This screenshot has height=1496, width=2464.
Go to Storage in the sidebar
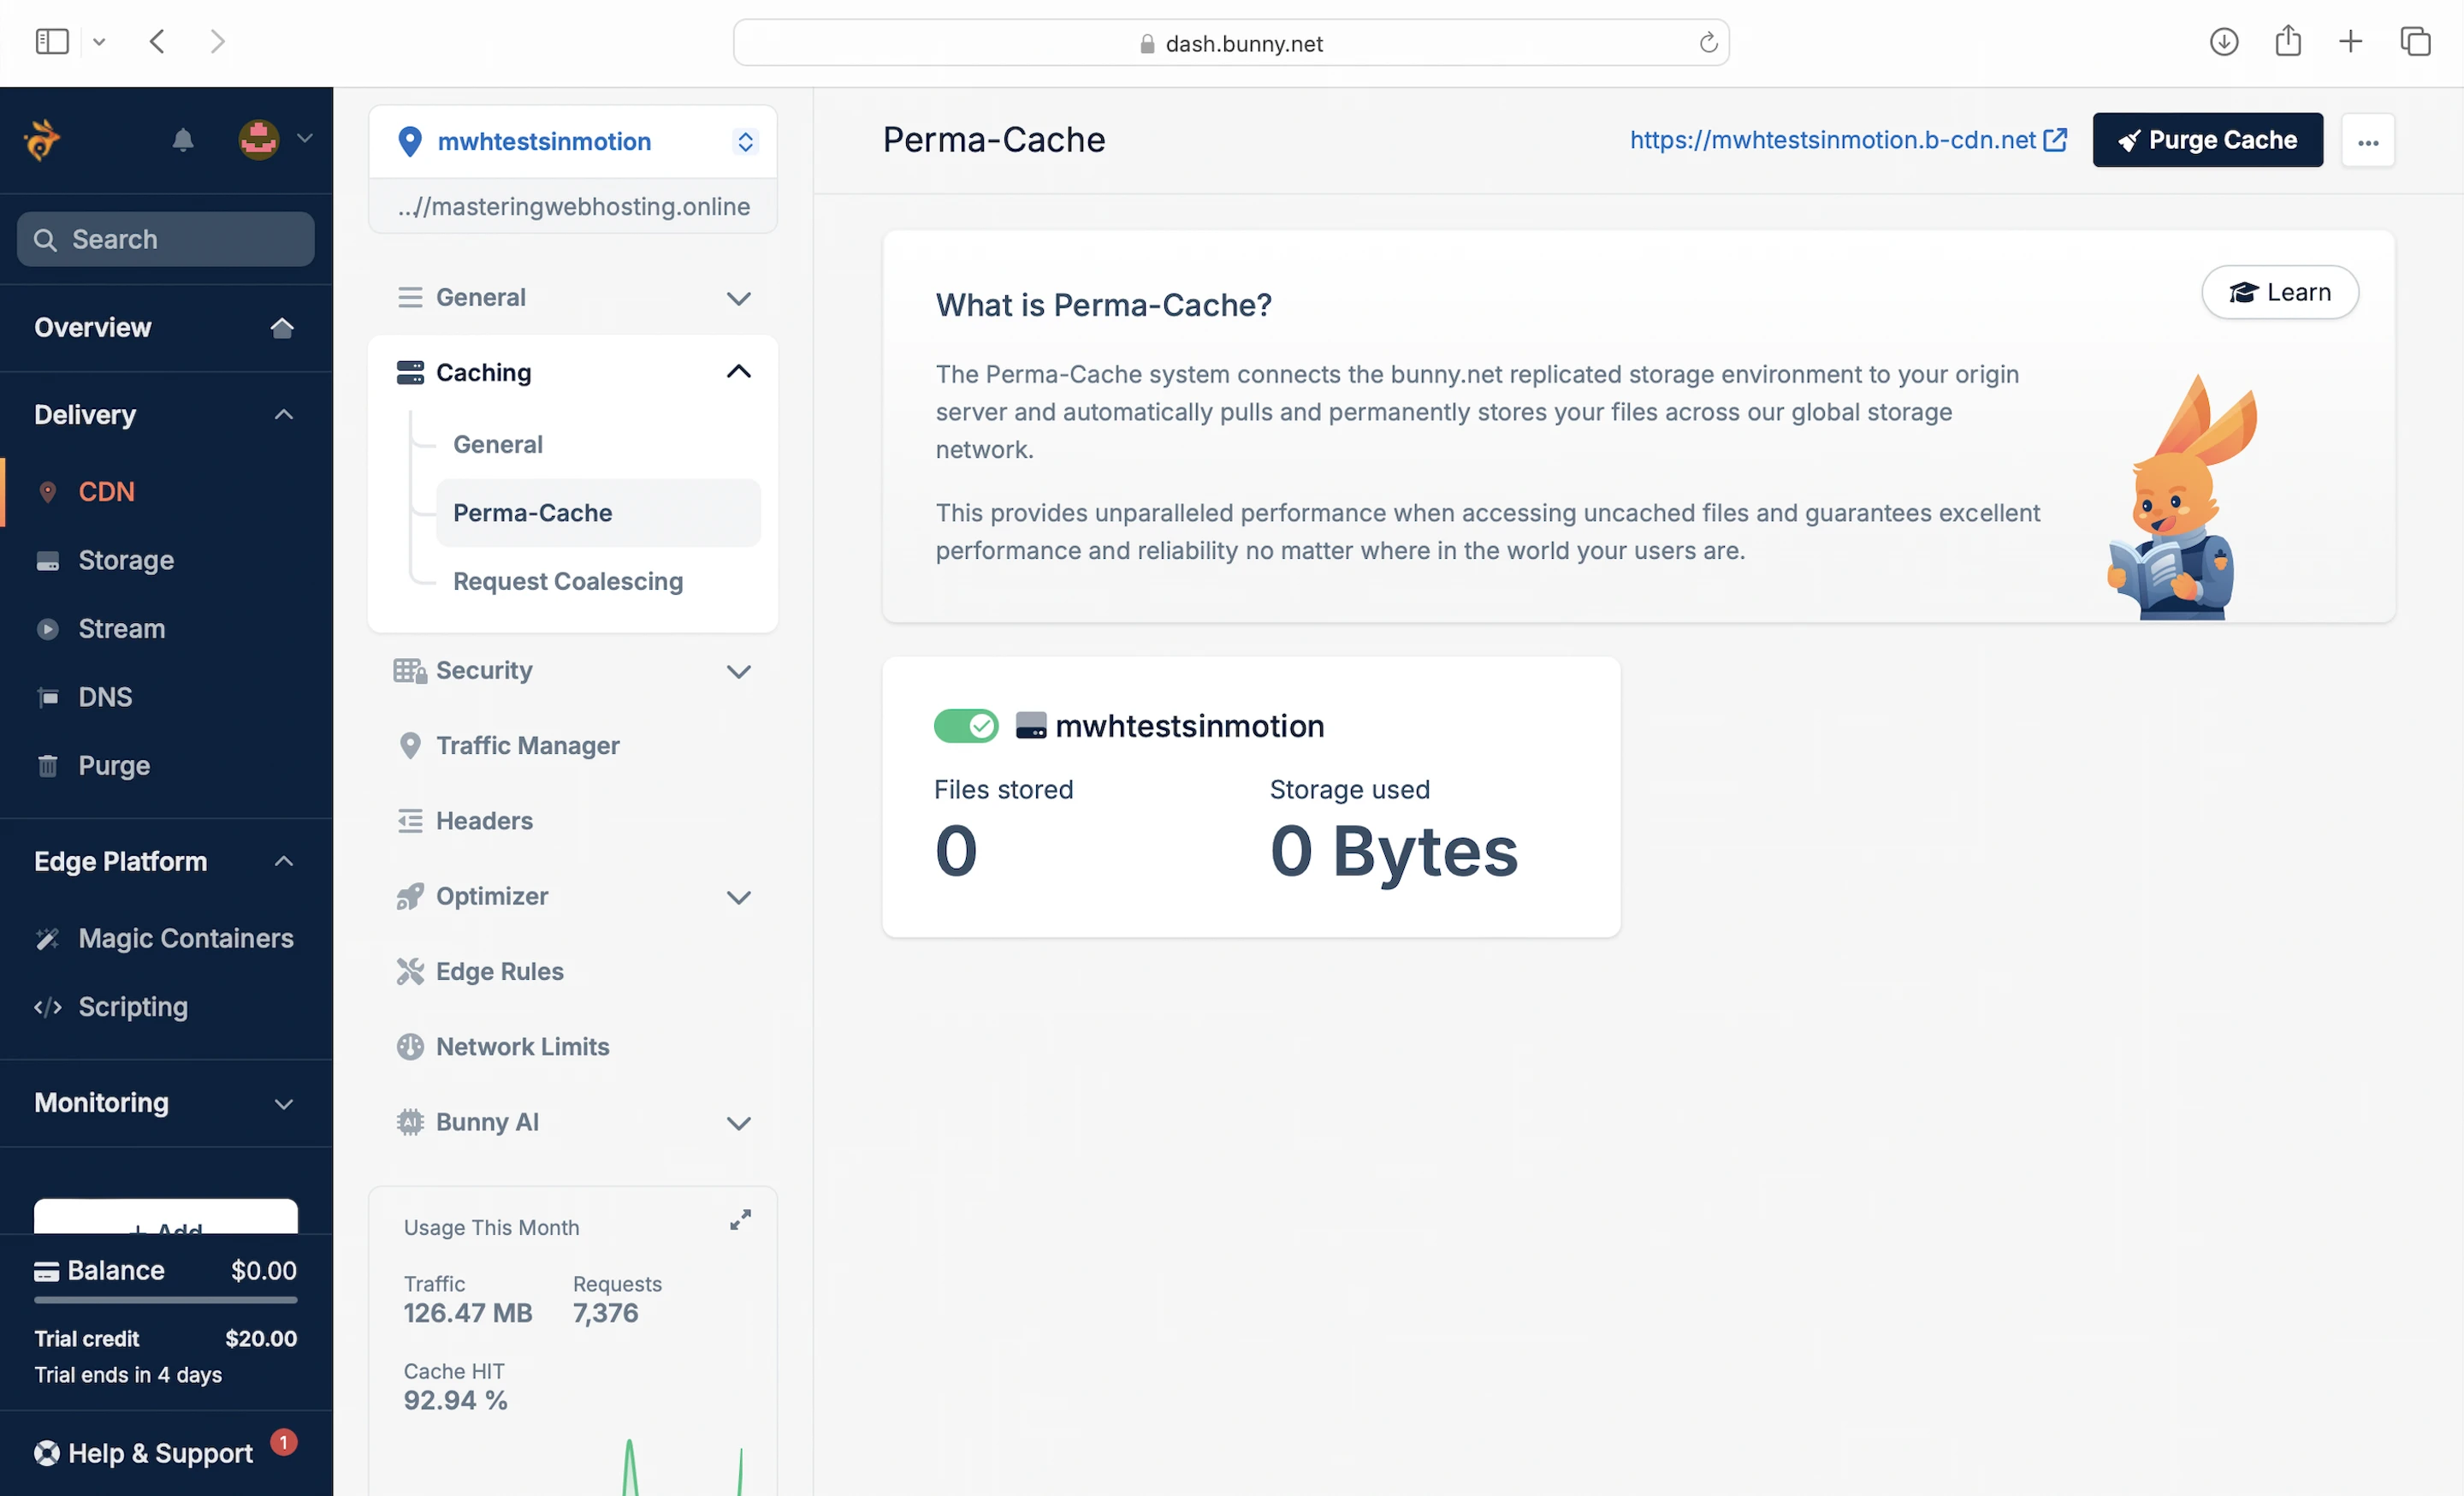point(126,561)
